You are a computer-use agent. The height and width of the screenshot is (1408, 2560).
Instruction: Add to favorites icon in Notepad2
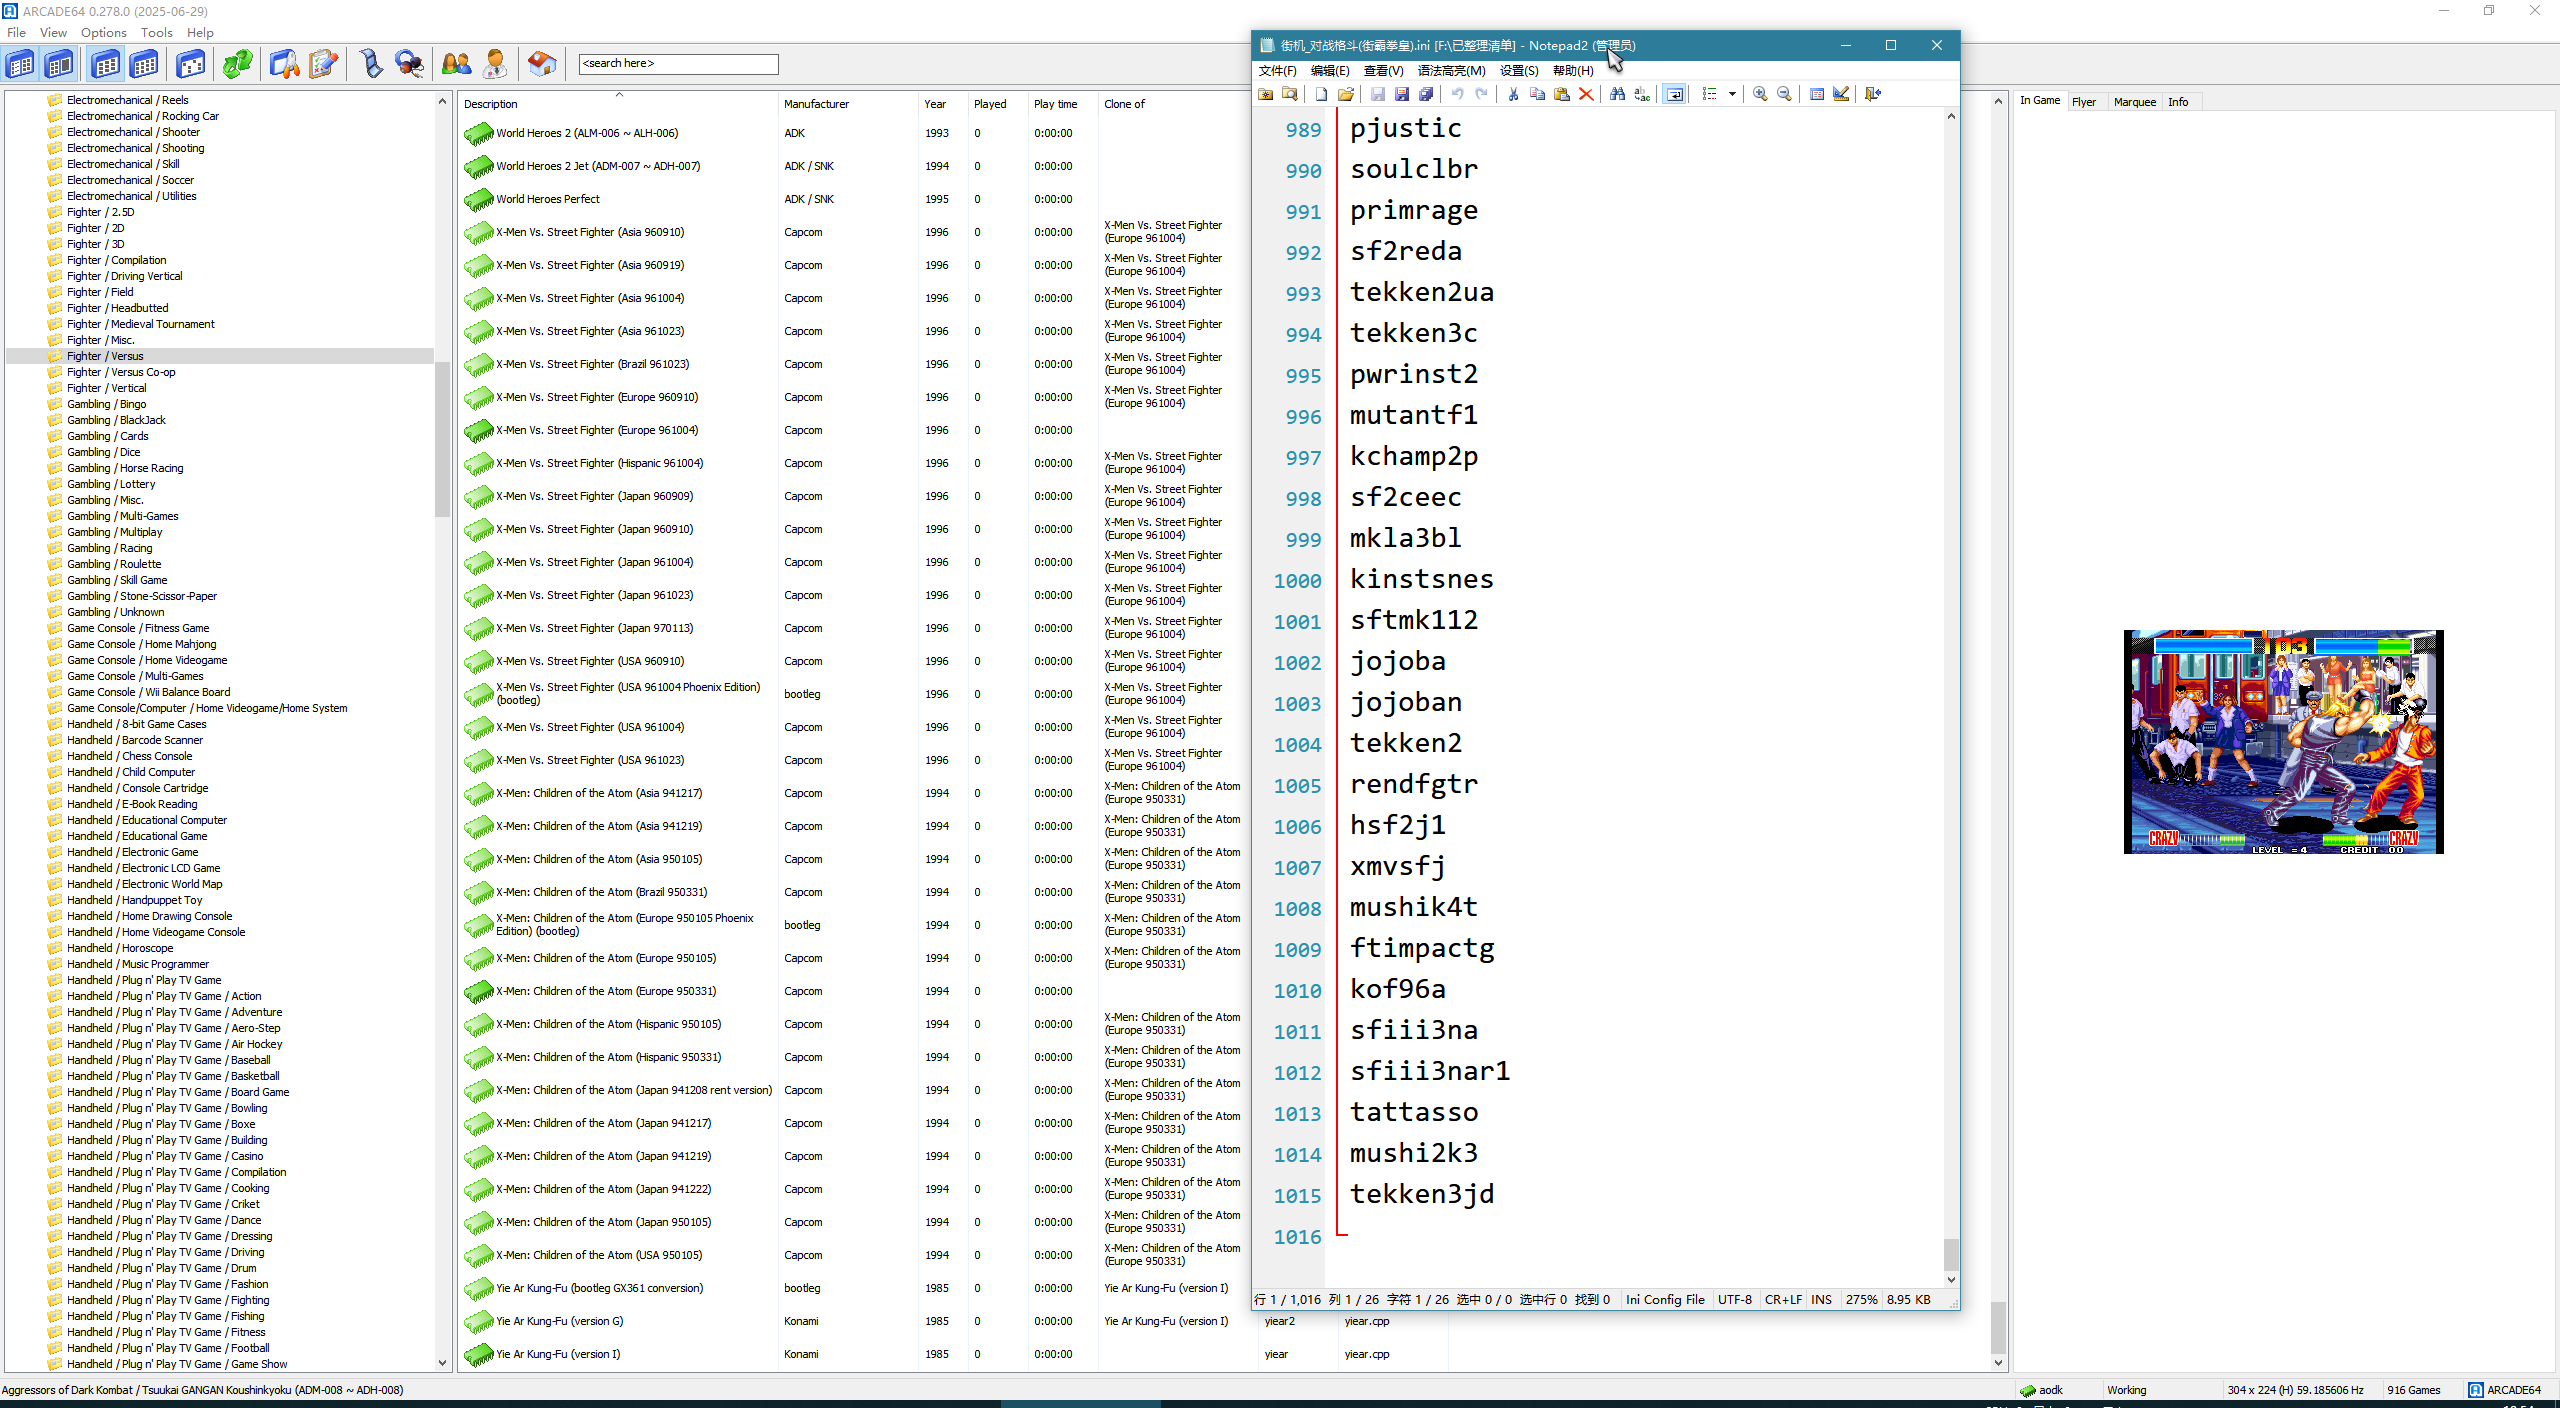1266,94
